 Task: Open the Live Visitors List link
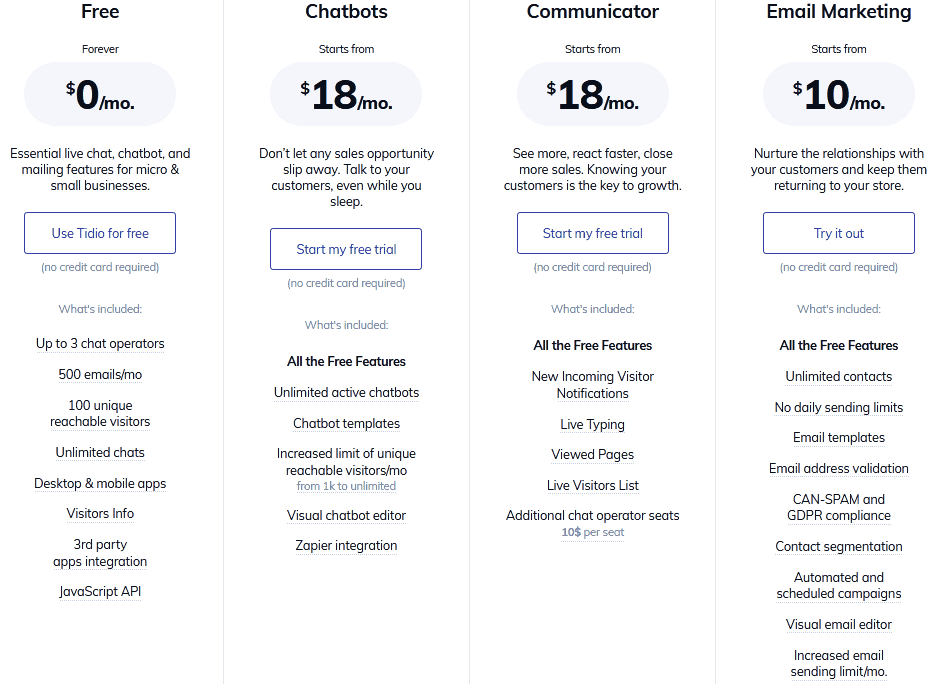point(592,485)
